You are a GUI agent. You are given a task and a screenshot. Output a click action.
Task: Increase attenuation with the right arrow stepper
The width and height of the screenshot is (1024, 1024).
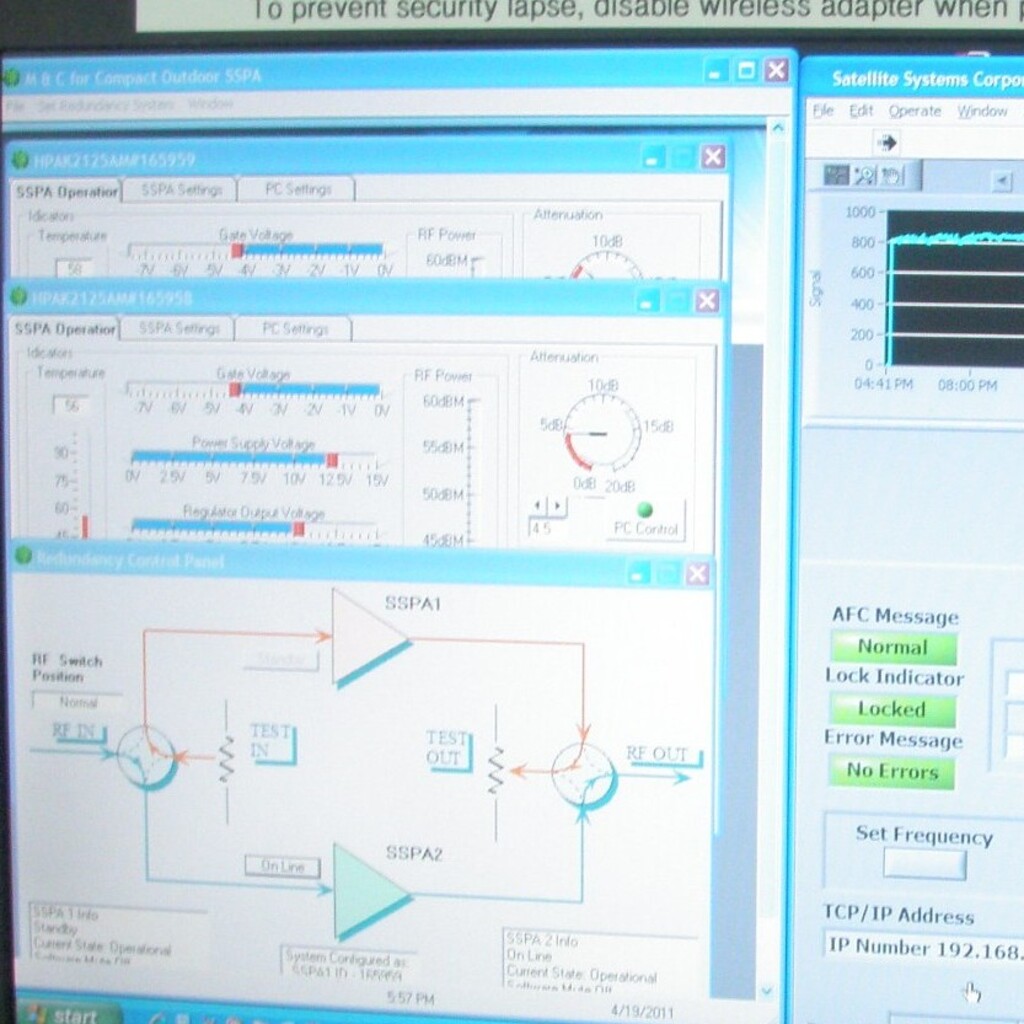coord(557,506)
